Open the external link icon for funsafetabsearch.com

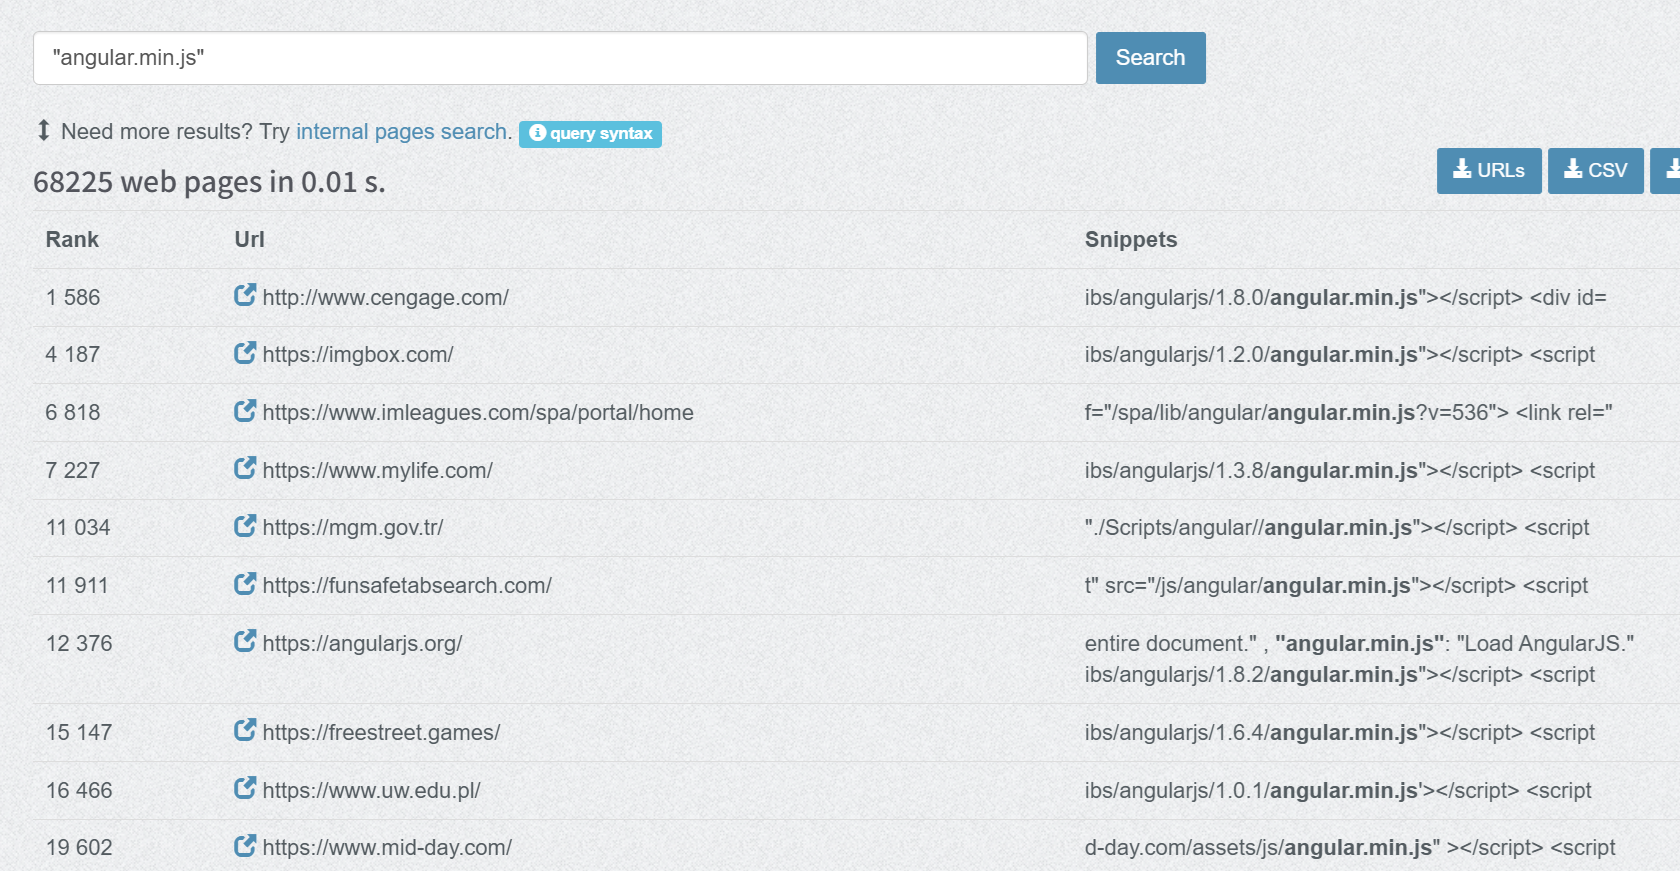[x=245, y=584]
